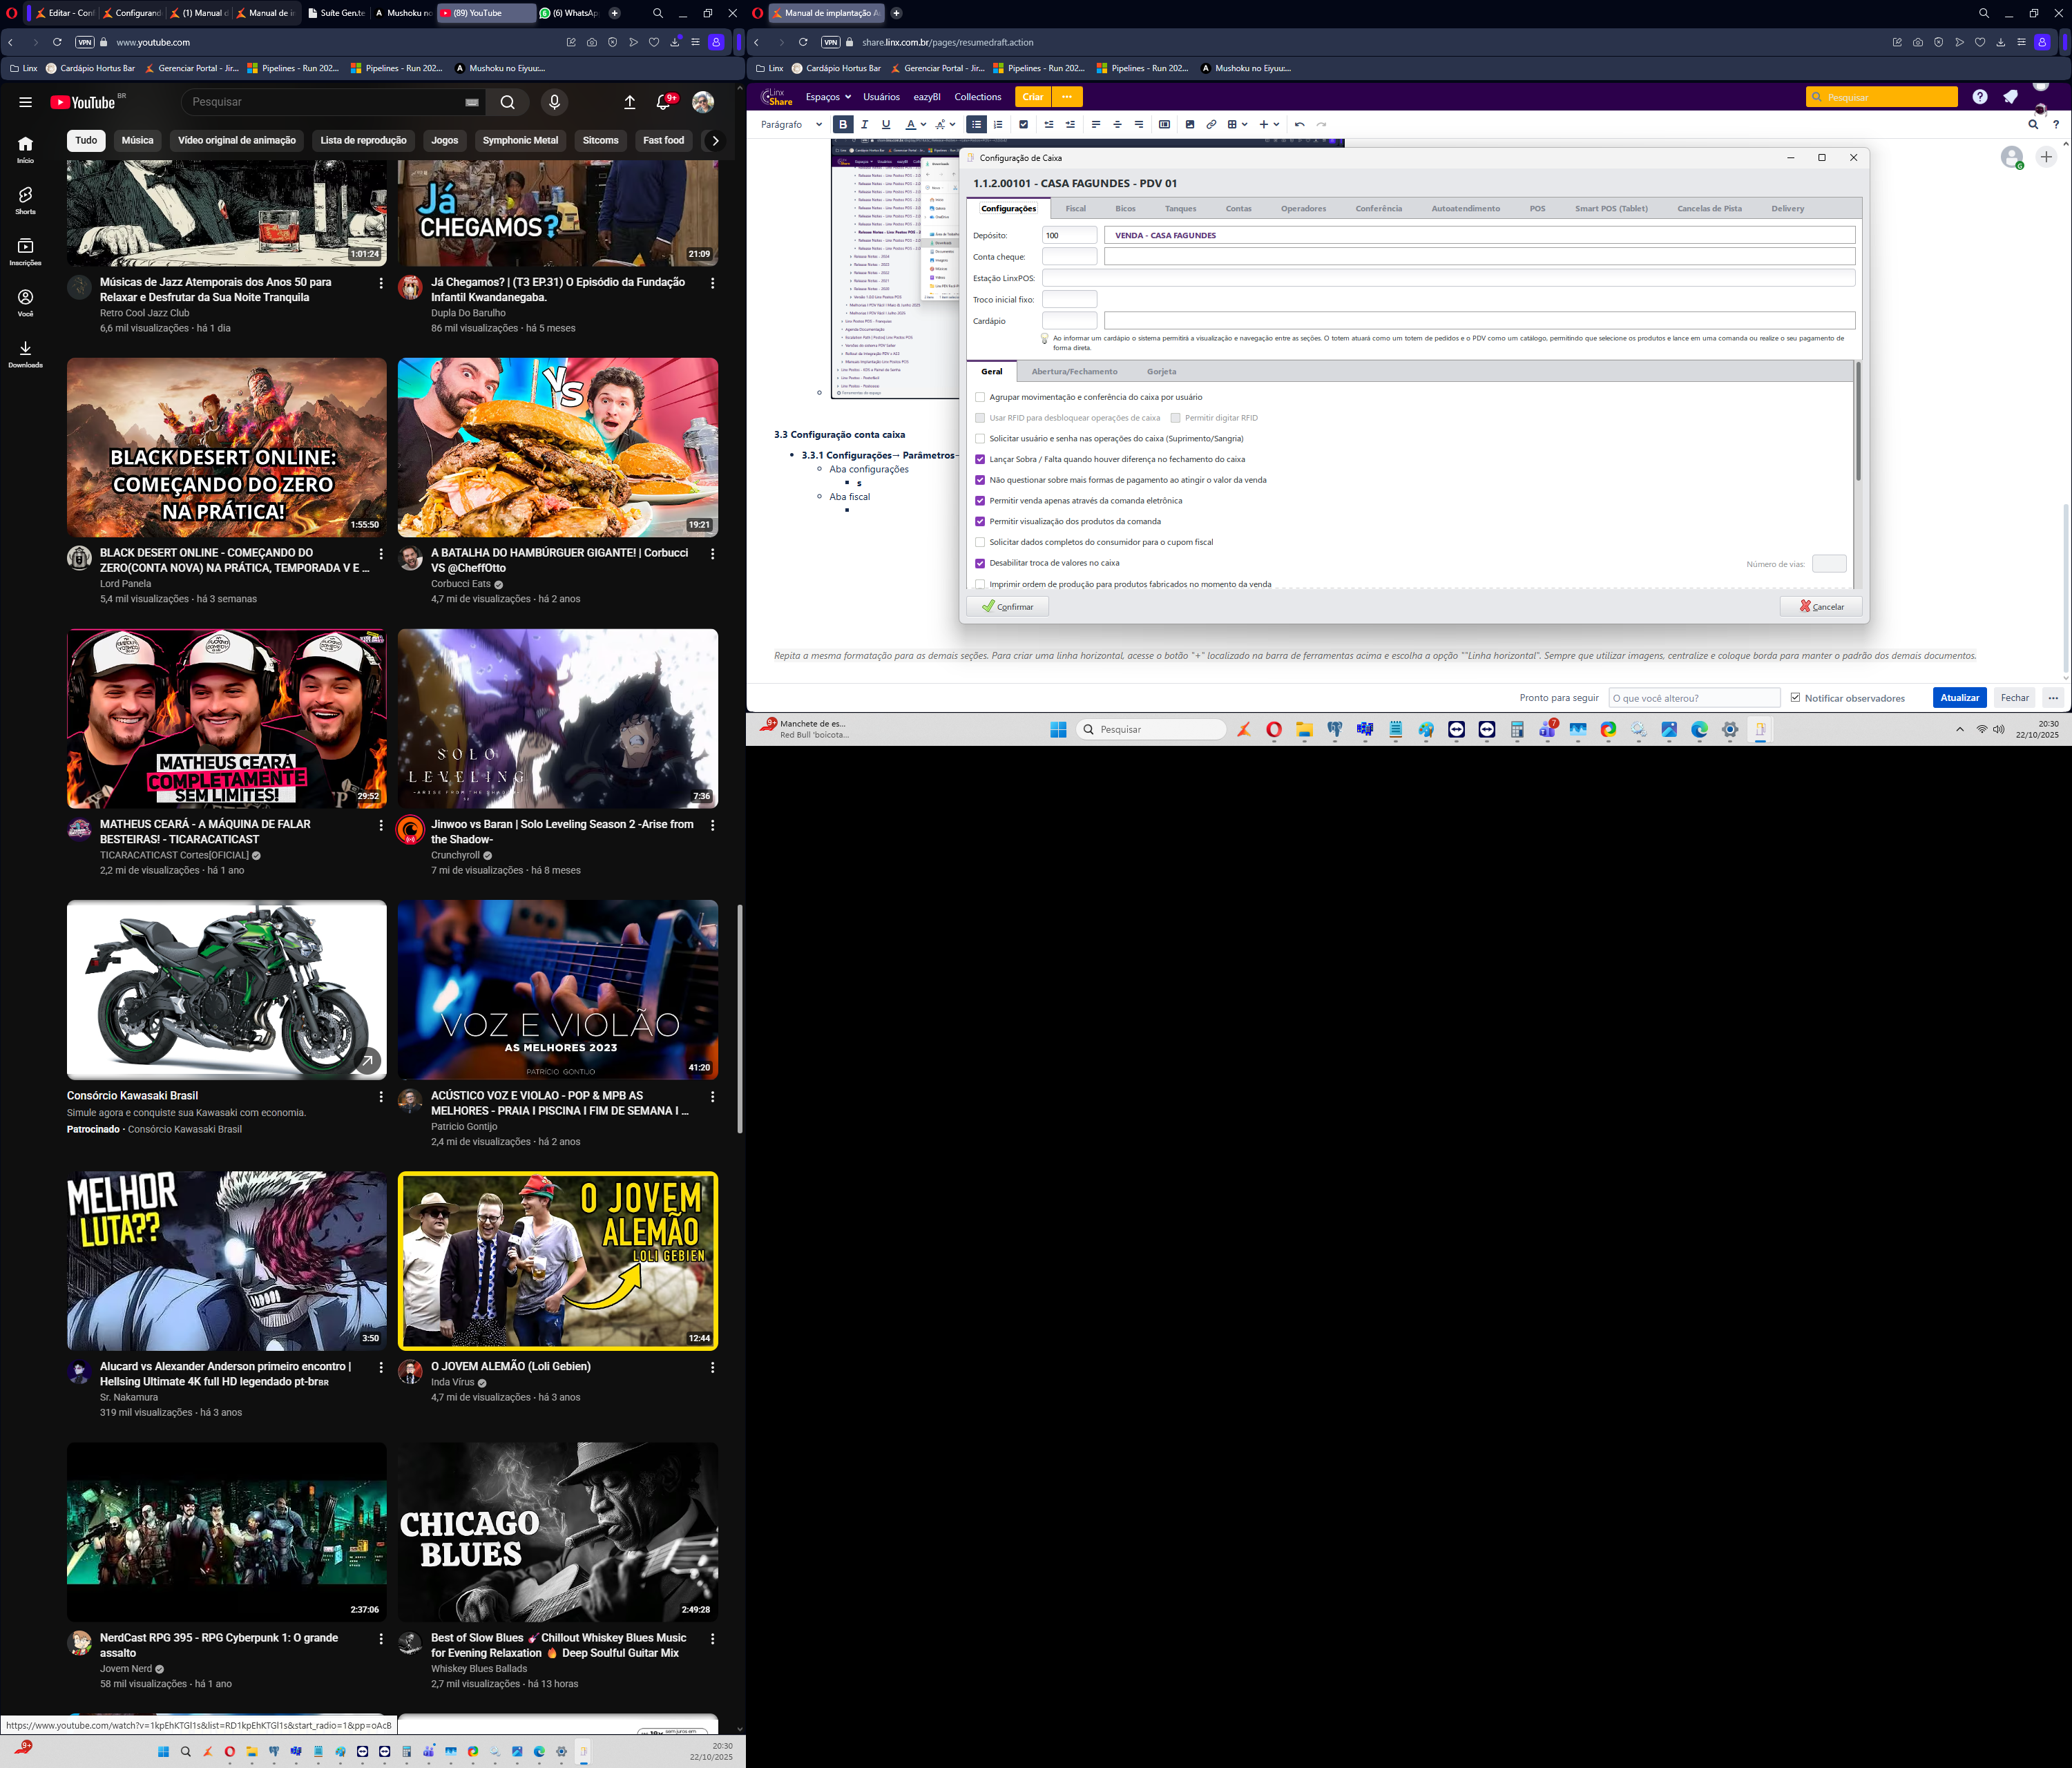This screenshot has width=2072, height=1768.
Task: Uncheck Desabilitar troca de valores no caixa
Action: [x=980, y=563]
